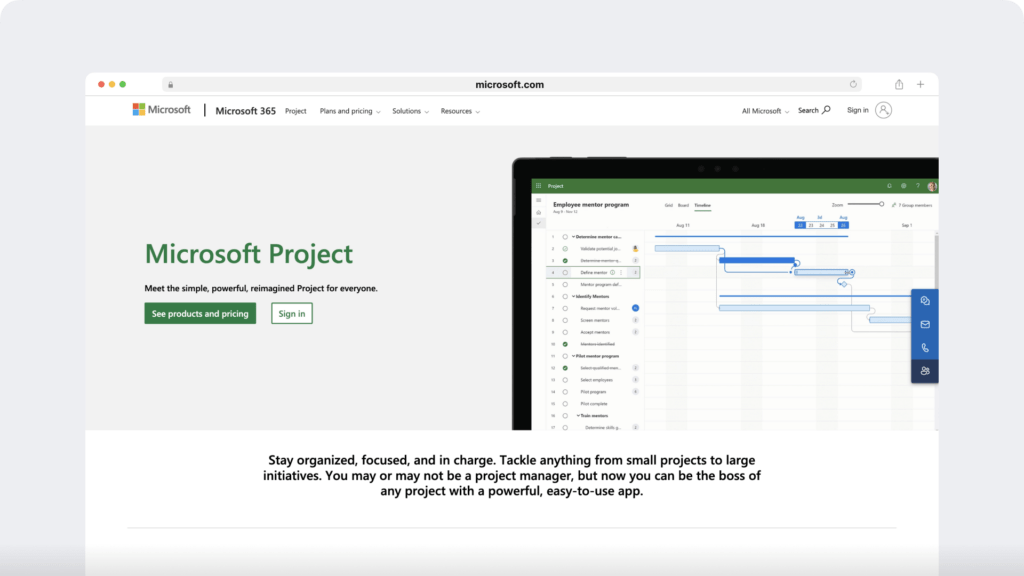Click the email icon on the blue sidebar
This screenshot has height=576, width=1024.
click(924, 324)
